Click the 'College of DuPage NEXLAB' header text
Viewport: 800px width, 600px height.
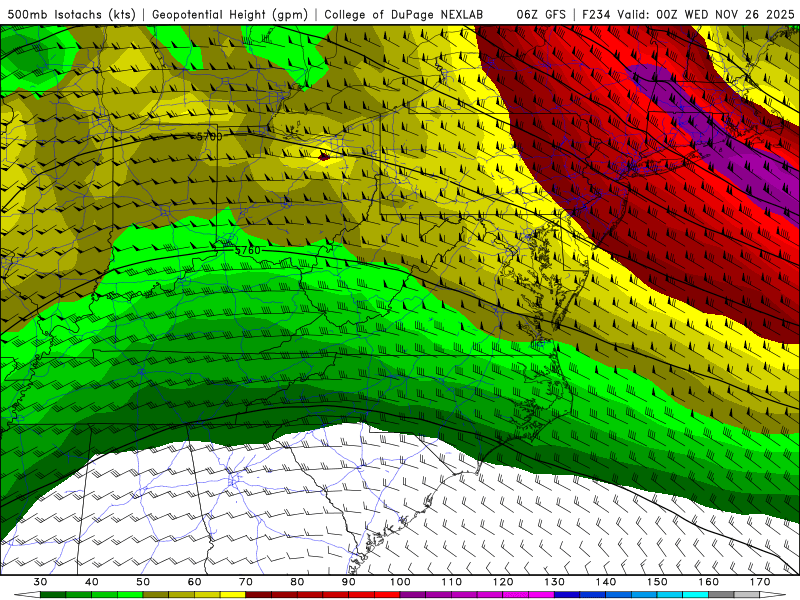pyautogui.click(x=404, y=15)
